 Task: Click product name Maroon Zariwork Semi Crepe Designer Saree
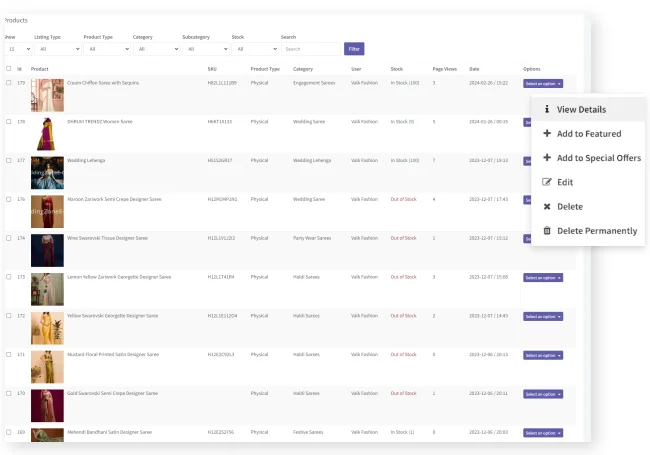click(114, 199)
